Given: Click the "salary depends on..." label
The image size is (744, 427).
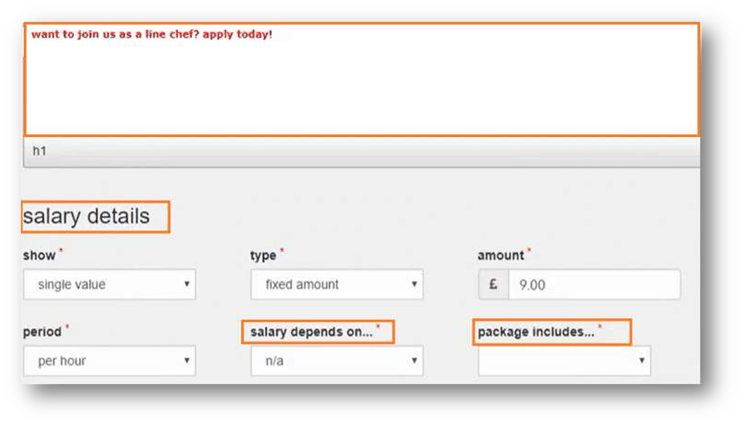Looking at the screenshot, I should [310, 332].
